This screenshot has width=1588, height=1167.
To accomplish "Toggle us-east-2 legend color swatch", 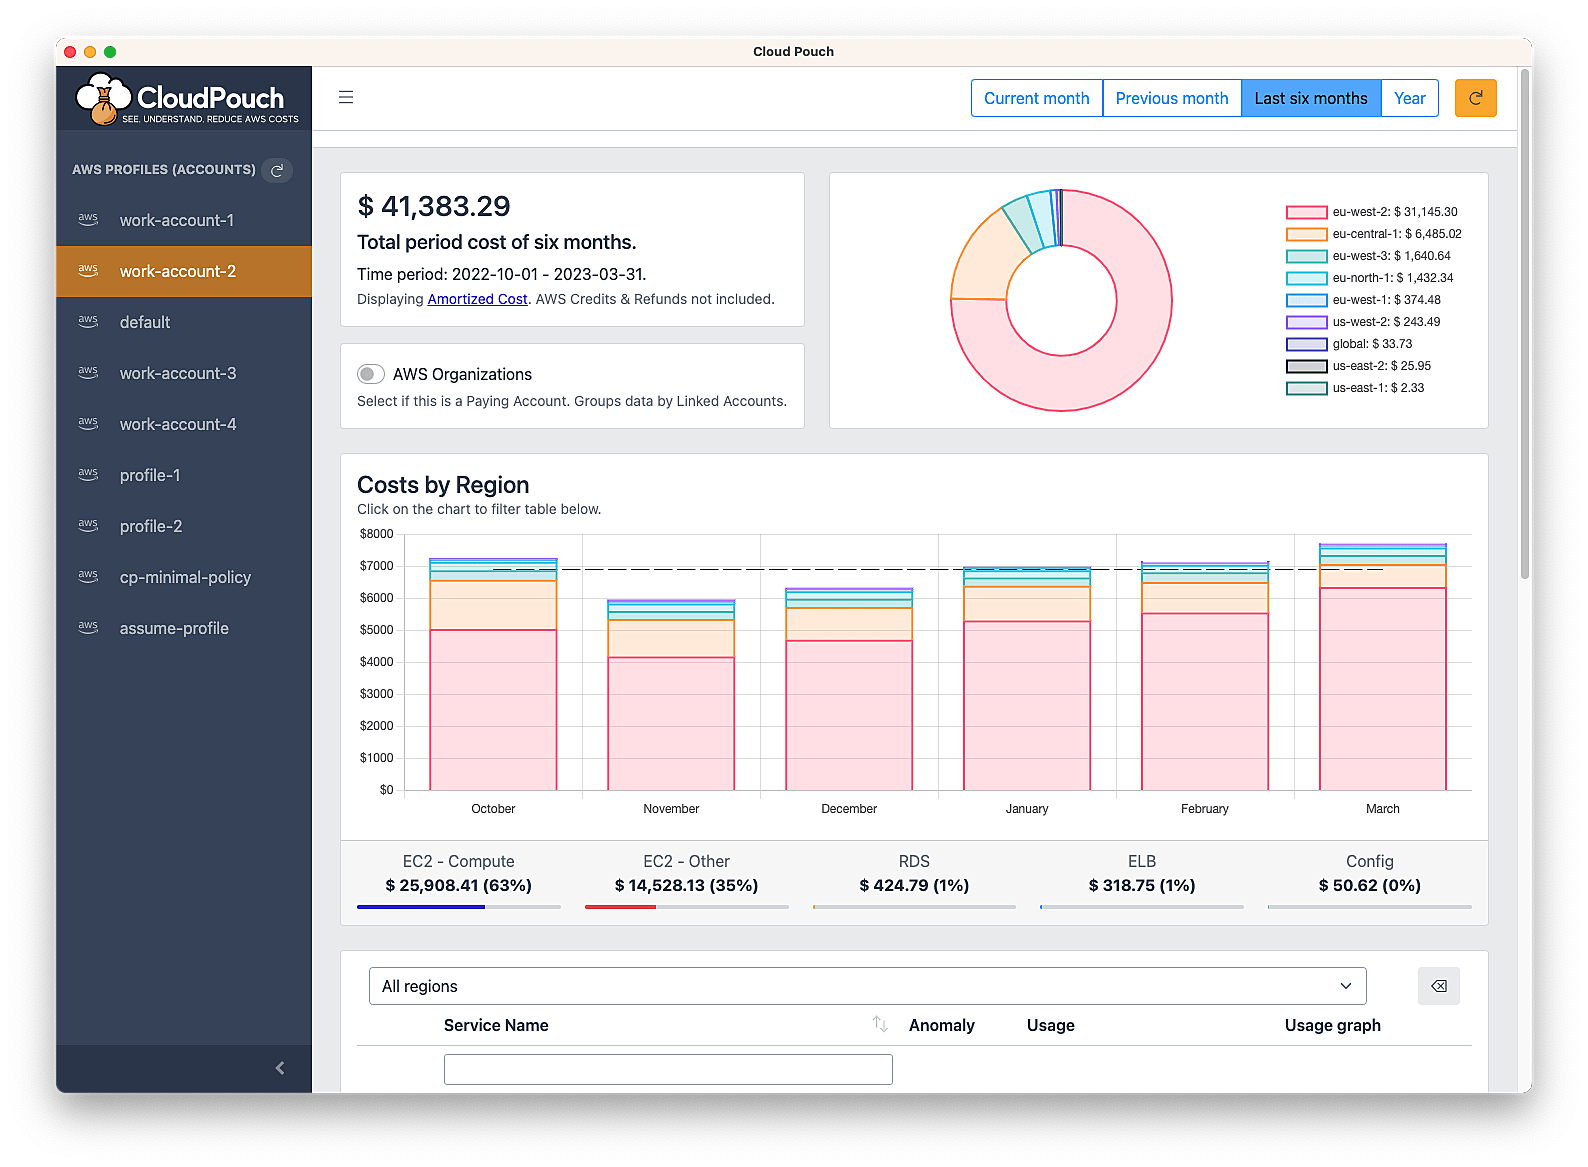I will point(1306,366).
